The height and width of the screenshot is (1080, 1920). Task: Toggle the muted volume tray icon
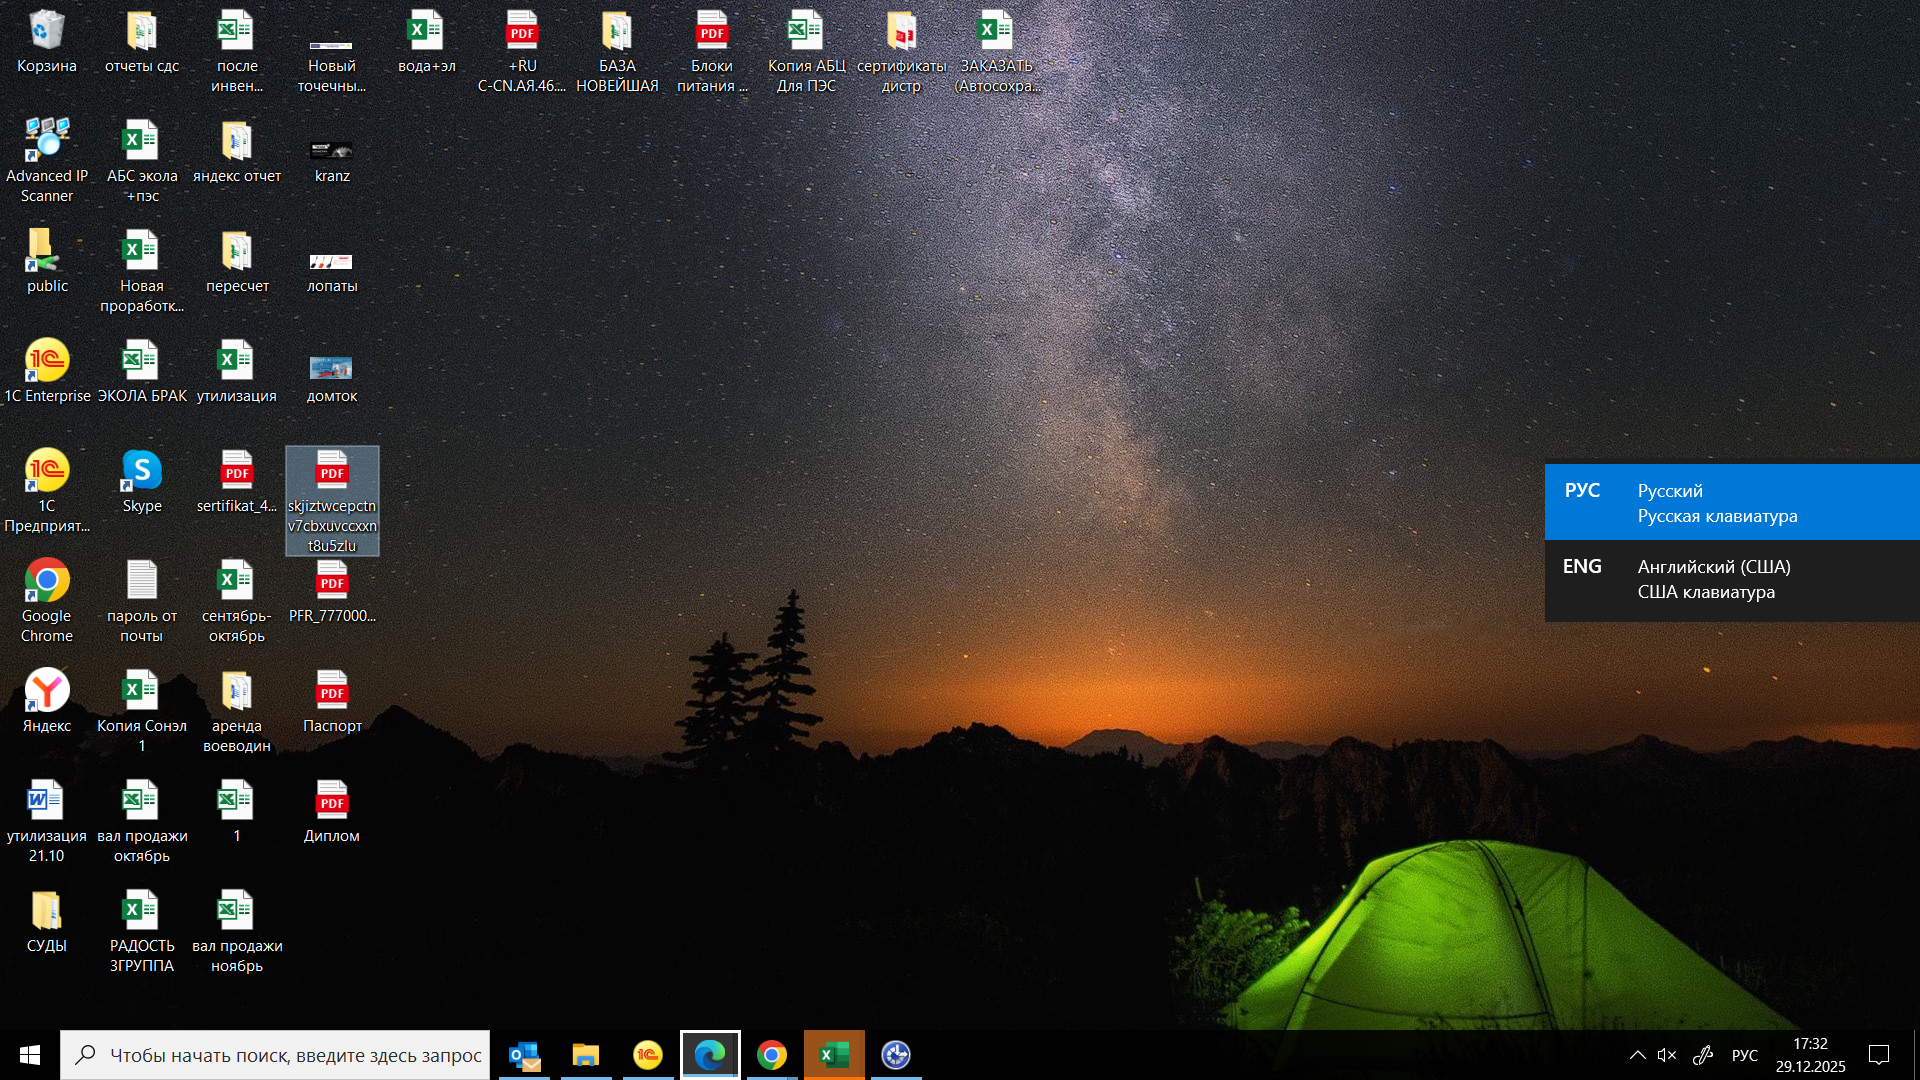(1666, 1055)
